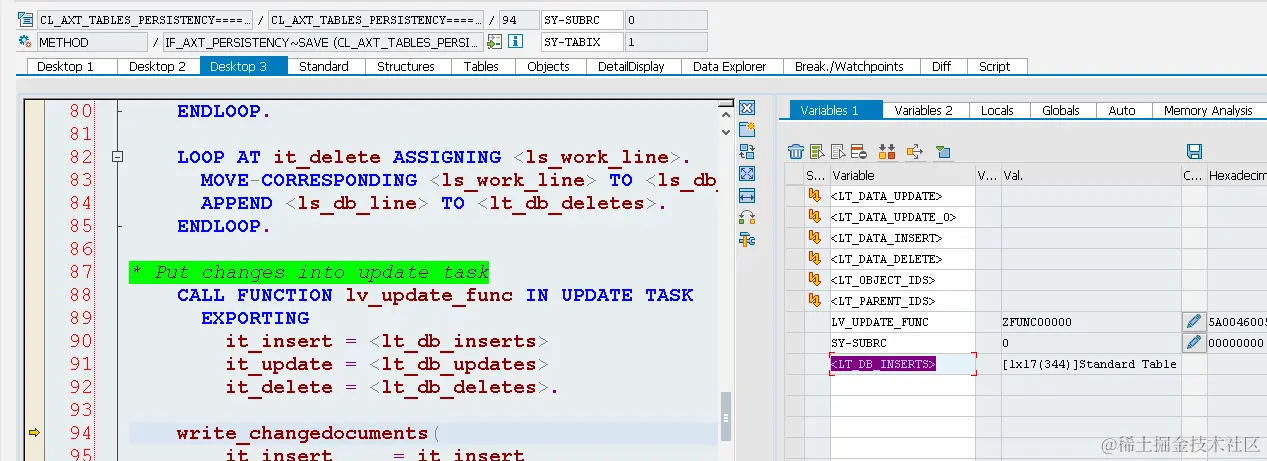Viewport: 1267px width, 461px height.
Task: Click the <LT_DATA_INSERT> variable cell
Action: tap(902, 238)
